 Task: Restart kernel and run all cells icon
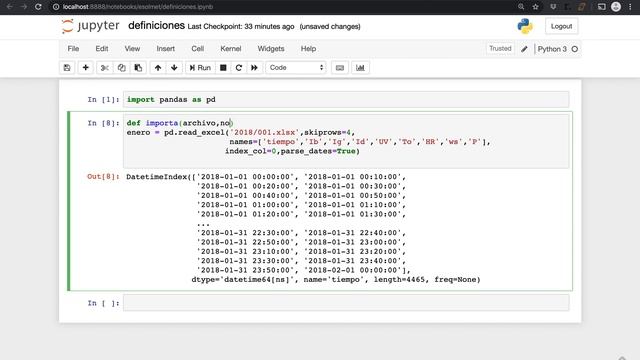click(254, 68)
